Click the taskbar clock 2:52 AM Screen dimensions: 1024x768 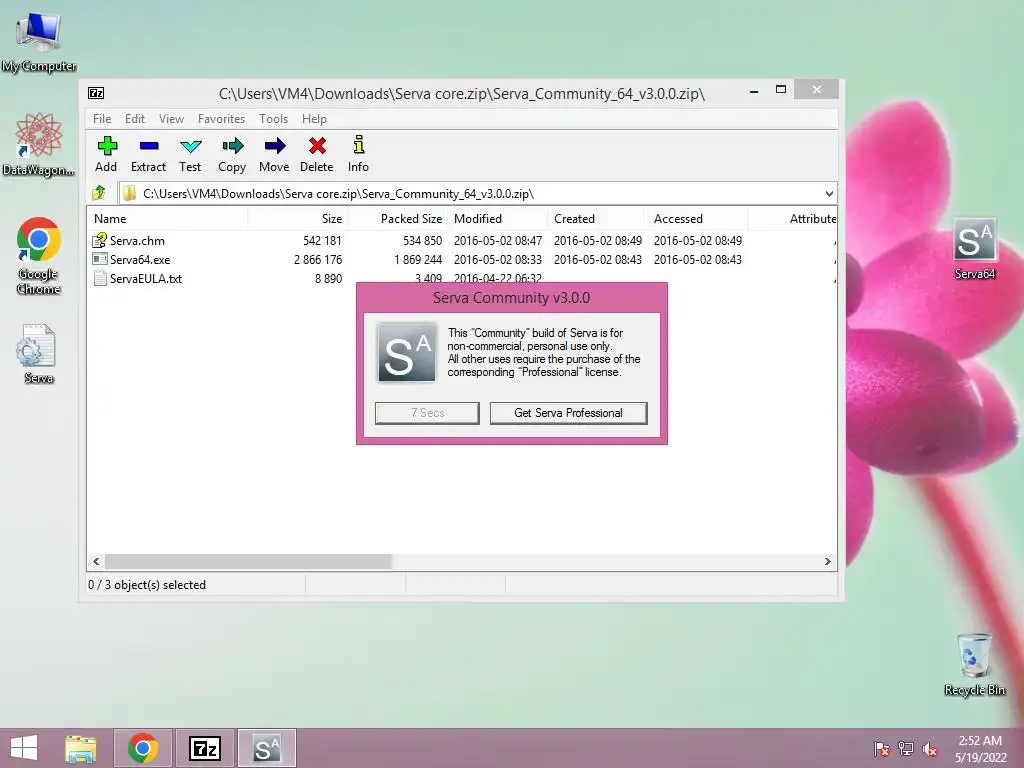980,741
